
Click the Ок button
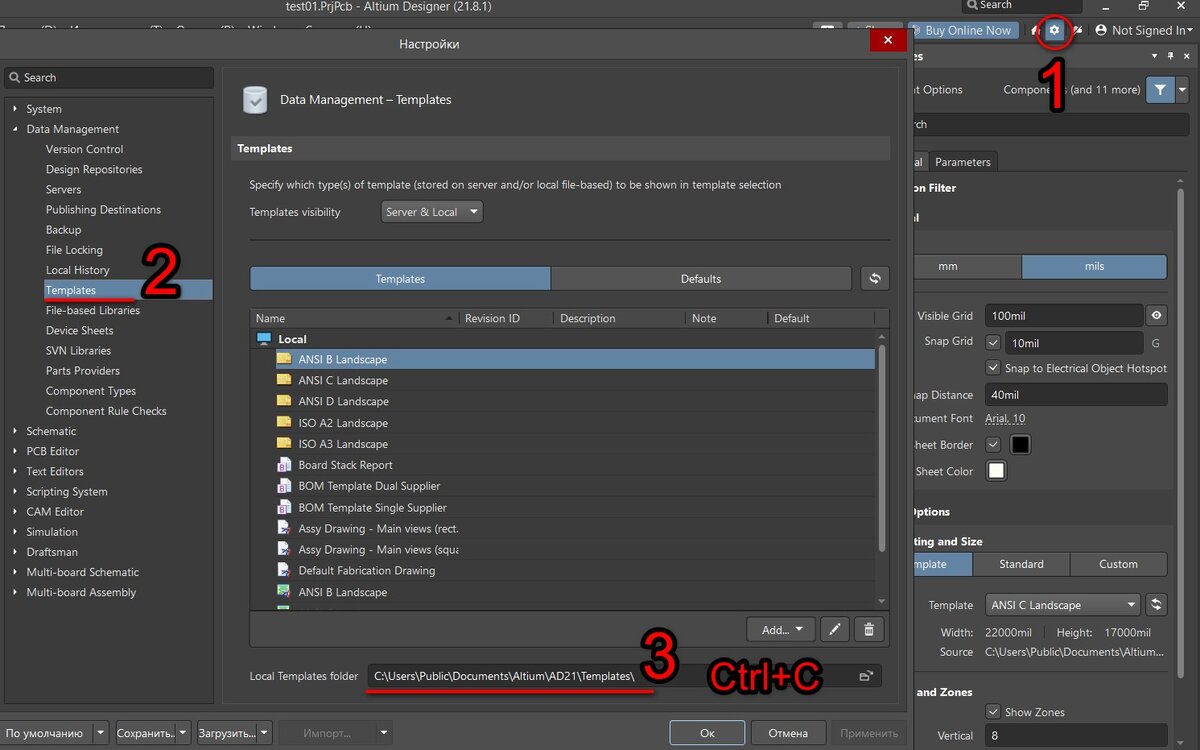point(707,733)
